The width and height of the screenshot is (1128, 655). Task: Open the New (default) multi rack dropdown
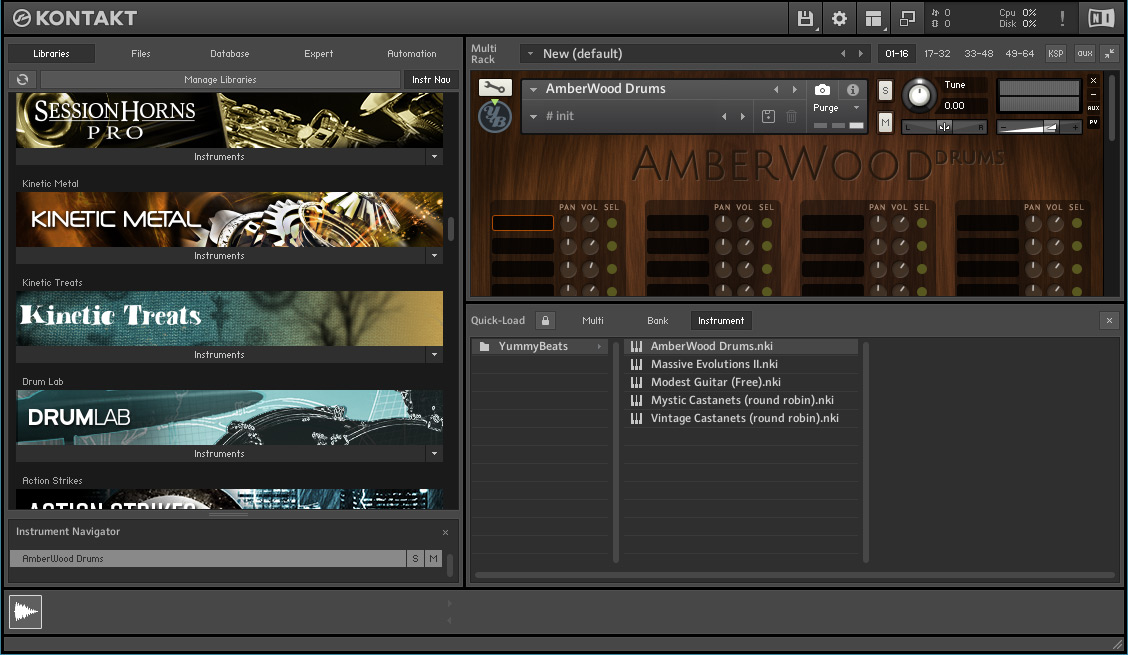529,54
